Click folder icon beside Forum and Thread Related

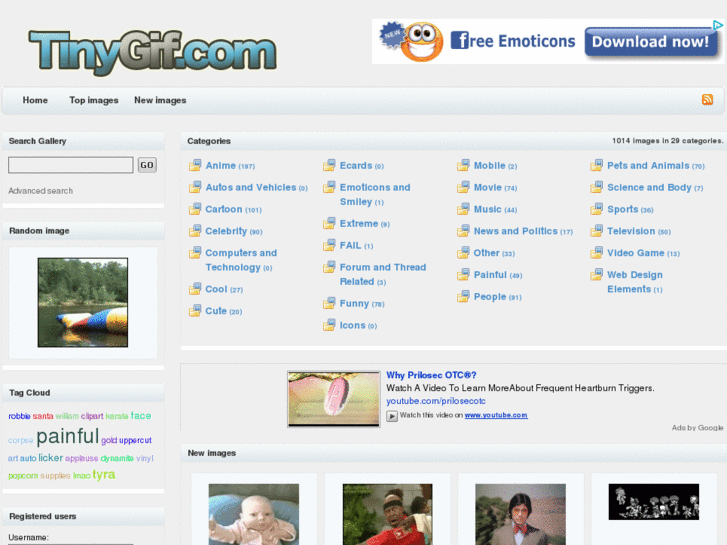329,267
